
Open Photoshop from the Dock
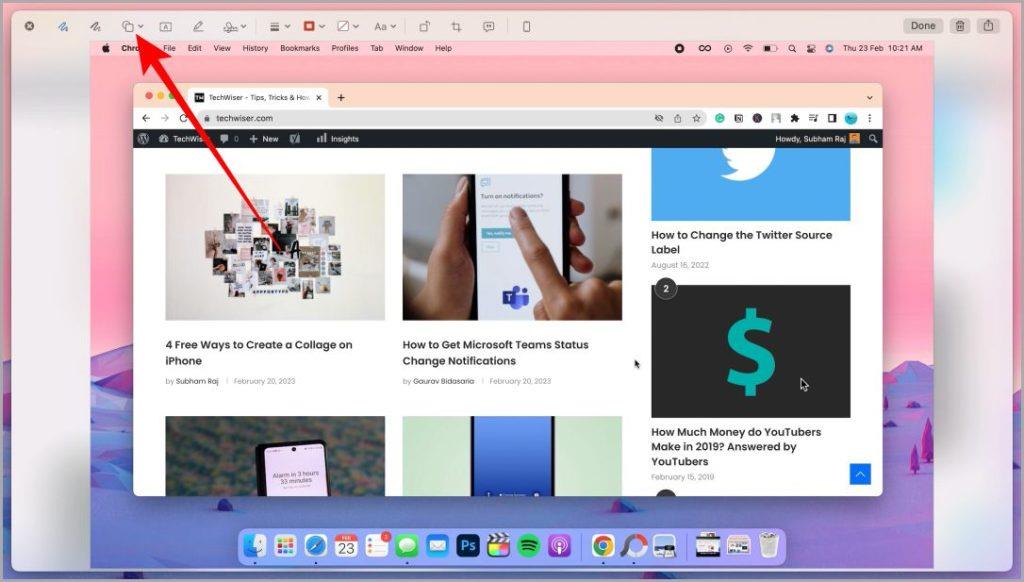pos(468,545)
